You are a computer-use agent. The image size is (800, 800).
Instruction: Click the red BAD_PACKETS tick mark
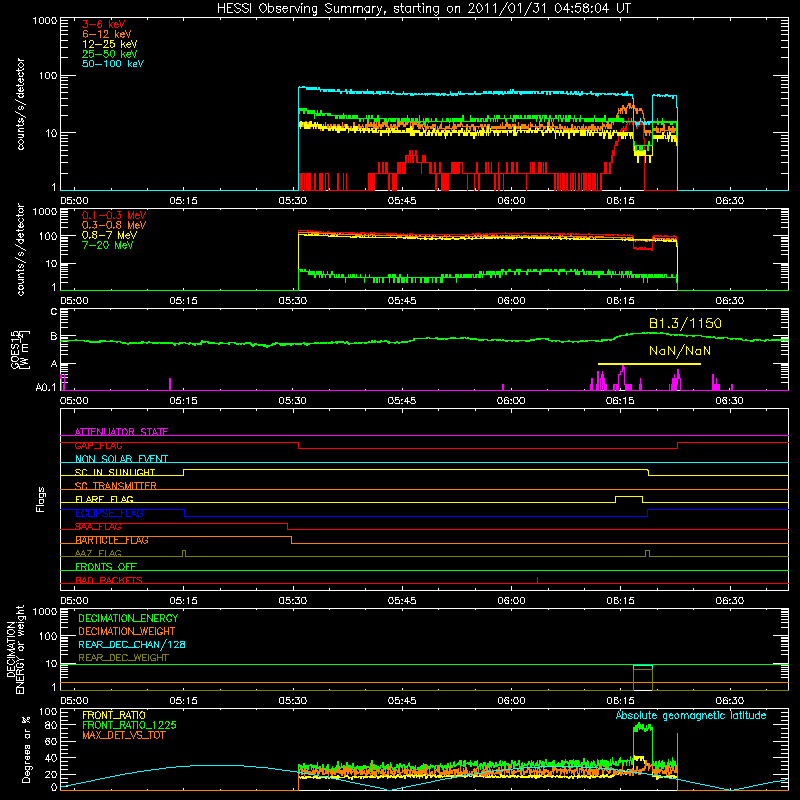pos(537,580)
